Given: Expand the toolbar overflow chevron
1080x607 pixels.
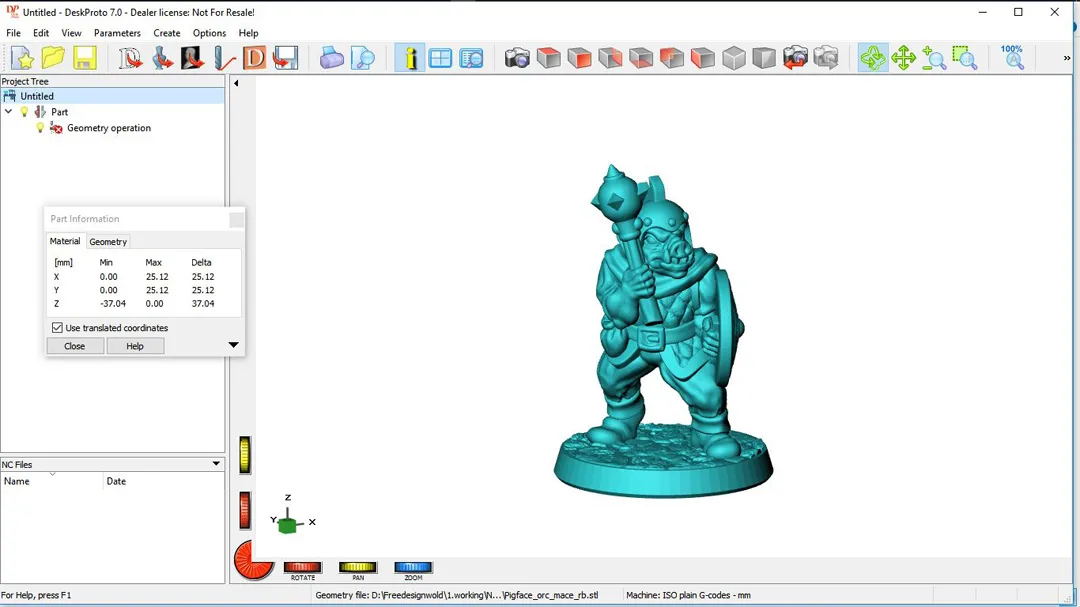Looking at the screenshot, I should [x=1066, y=58].
